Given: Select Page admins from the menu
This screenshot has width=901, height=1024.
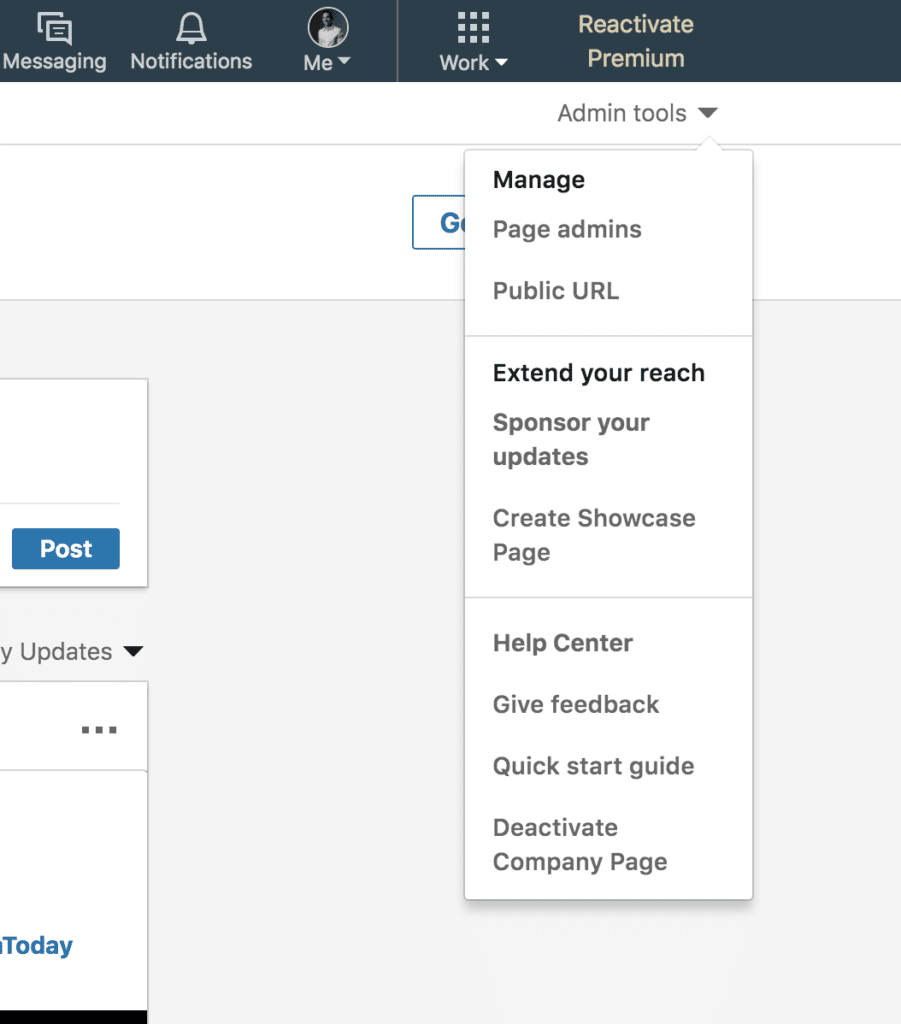Looking at the screenshot, I should pyautogui.click(x=567, y=229).
